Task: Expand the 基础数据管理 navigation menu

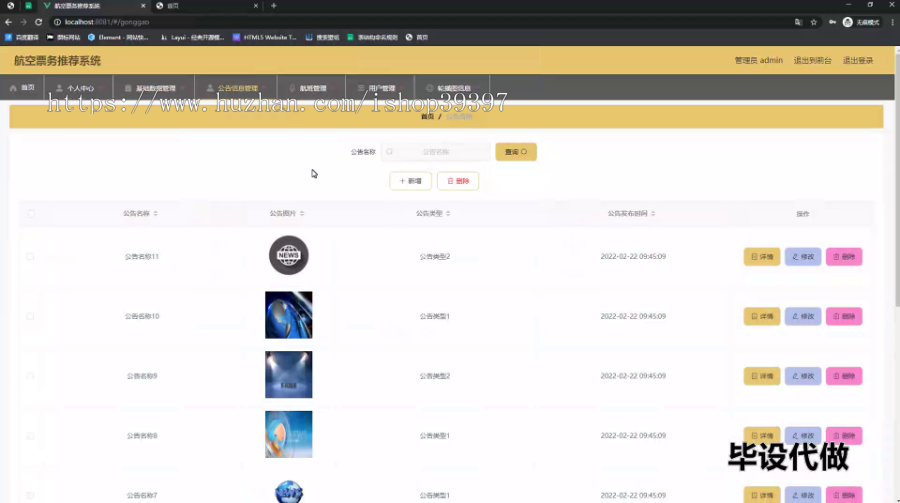Action: point(154,88)
